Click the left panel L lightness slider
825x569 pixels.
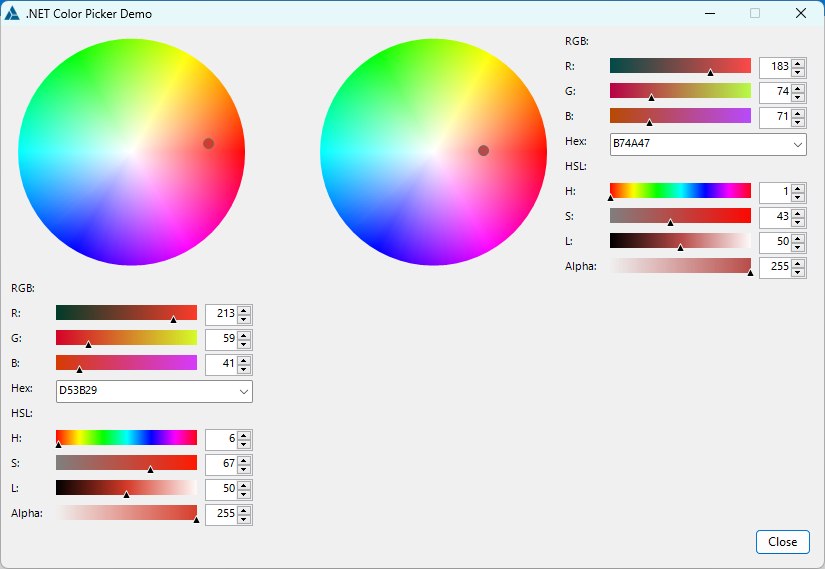pyautogui.click(x=126, y=487)
